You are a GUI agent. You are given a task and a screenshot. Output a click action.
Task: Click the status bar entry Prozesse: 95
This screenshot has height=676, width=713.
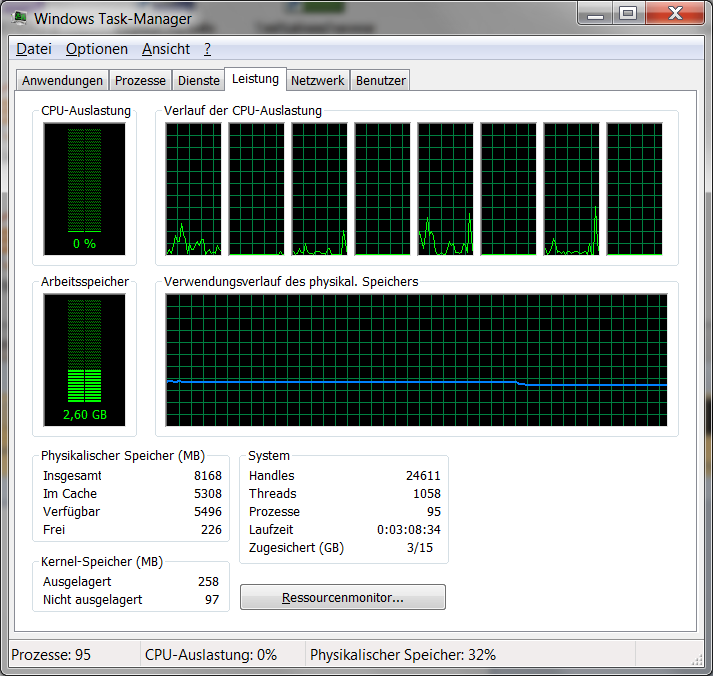coord(51,655)
